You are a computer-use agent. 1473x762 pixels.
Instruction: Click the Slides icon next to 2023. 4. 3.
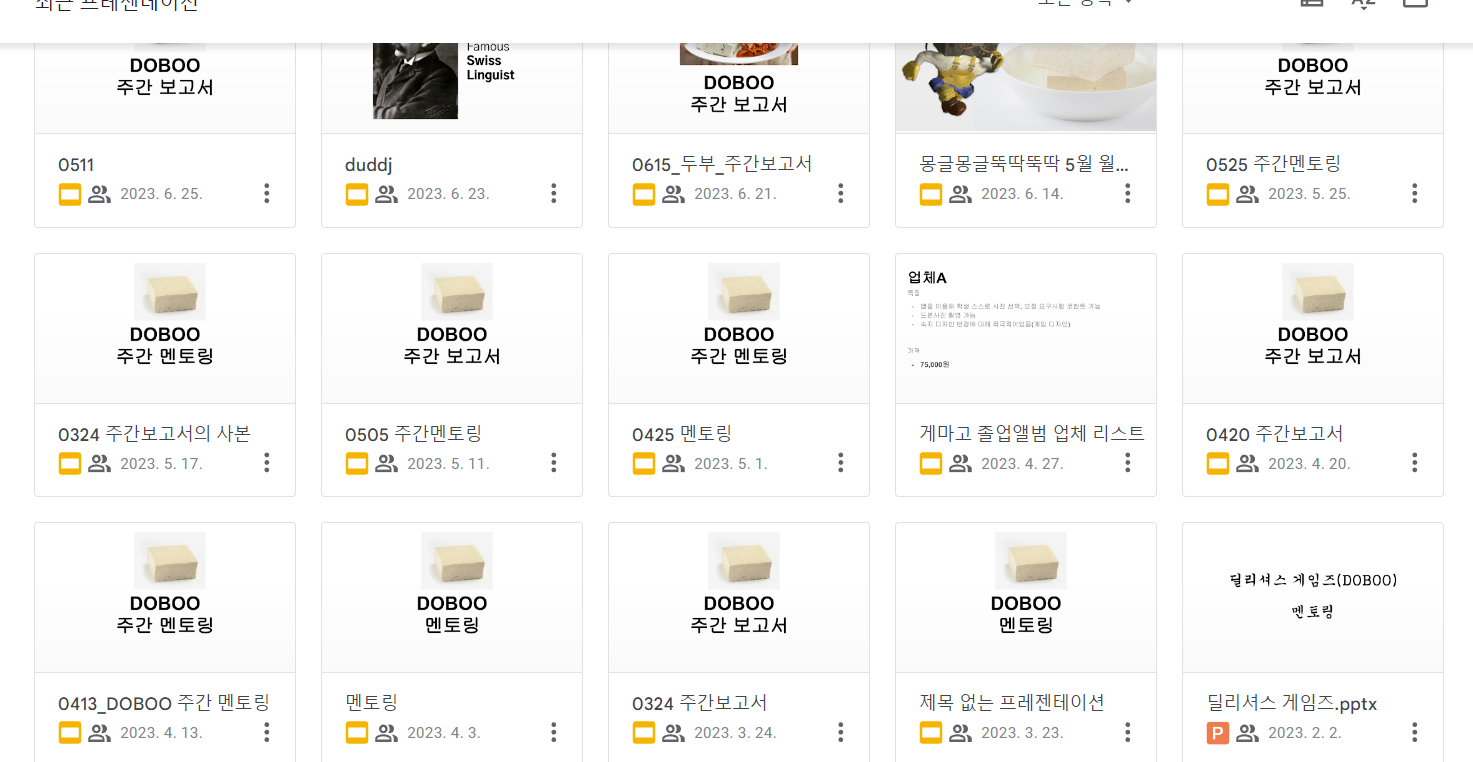(x=357, y=733)
